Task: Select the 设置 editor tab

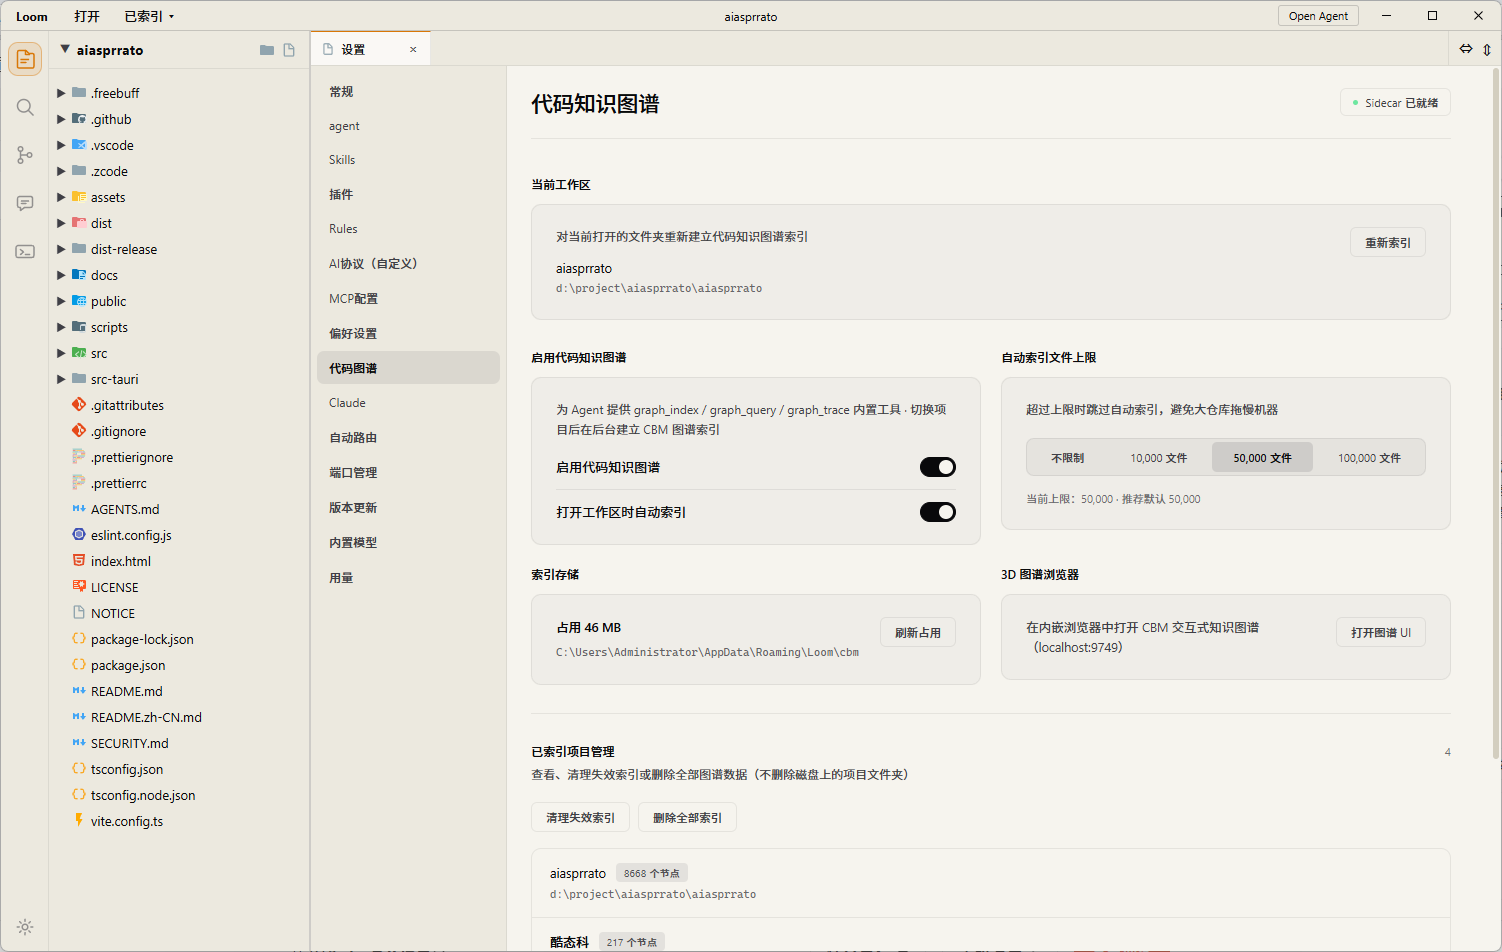Action: 371,49
